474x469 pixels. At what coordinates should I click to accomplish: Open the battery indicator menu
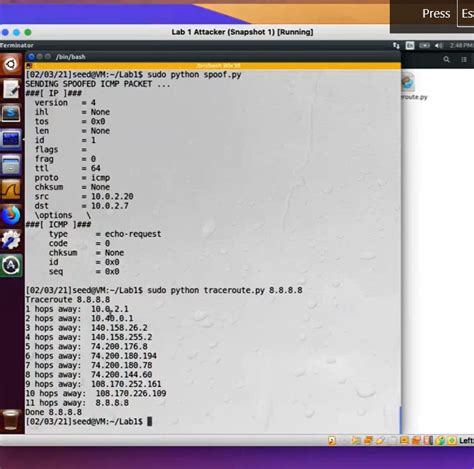[x=424, y=45]
